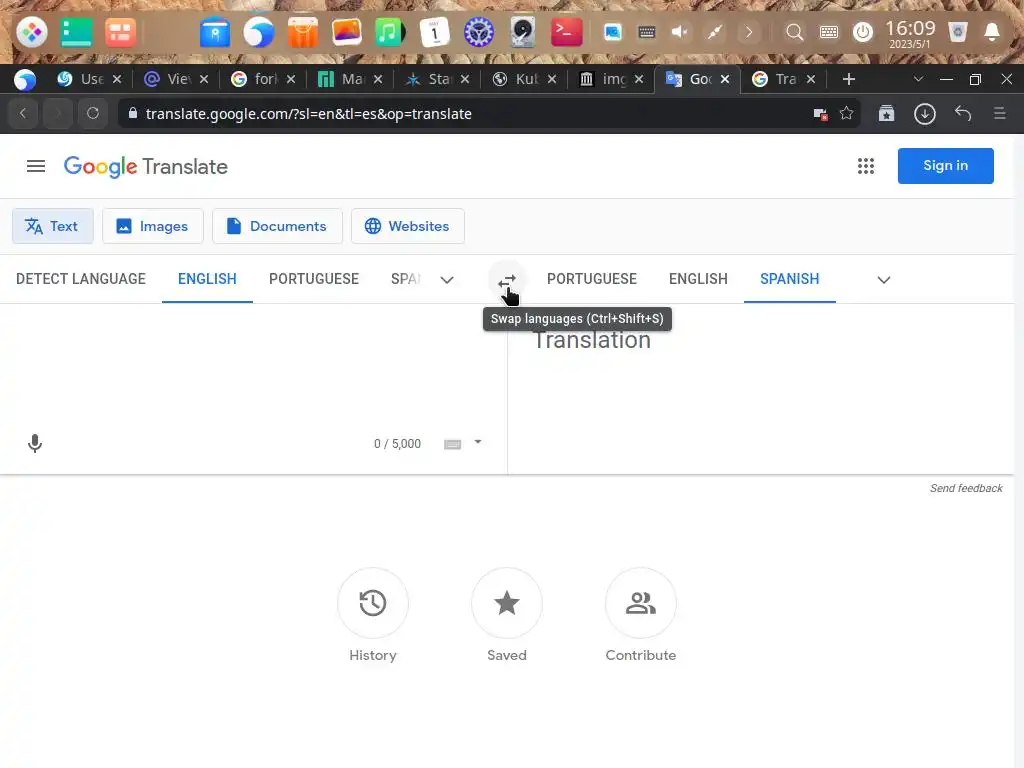Expand the dock tray arrow
The height and width of the screenshot is (768, 1024).
tap(749, 32)
